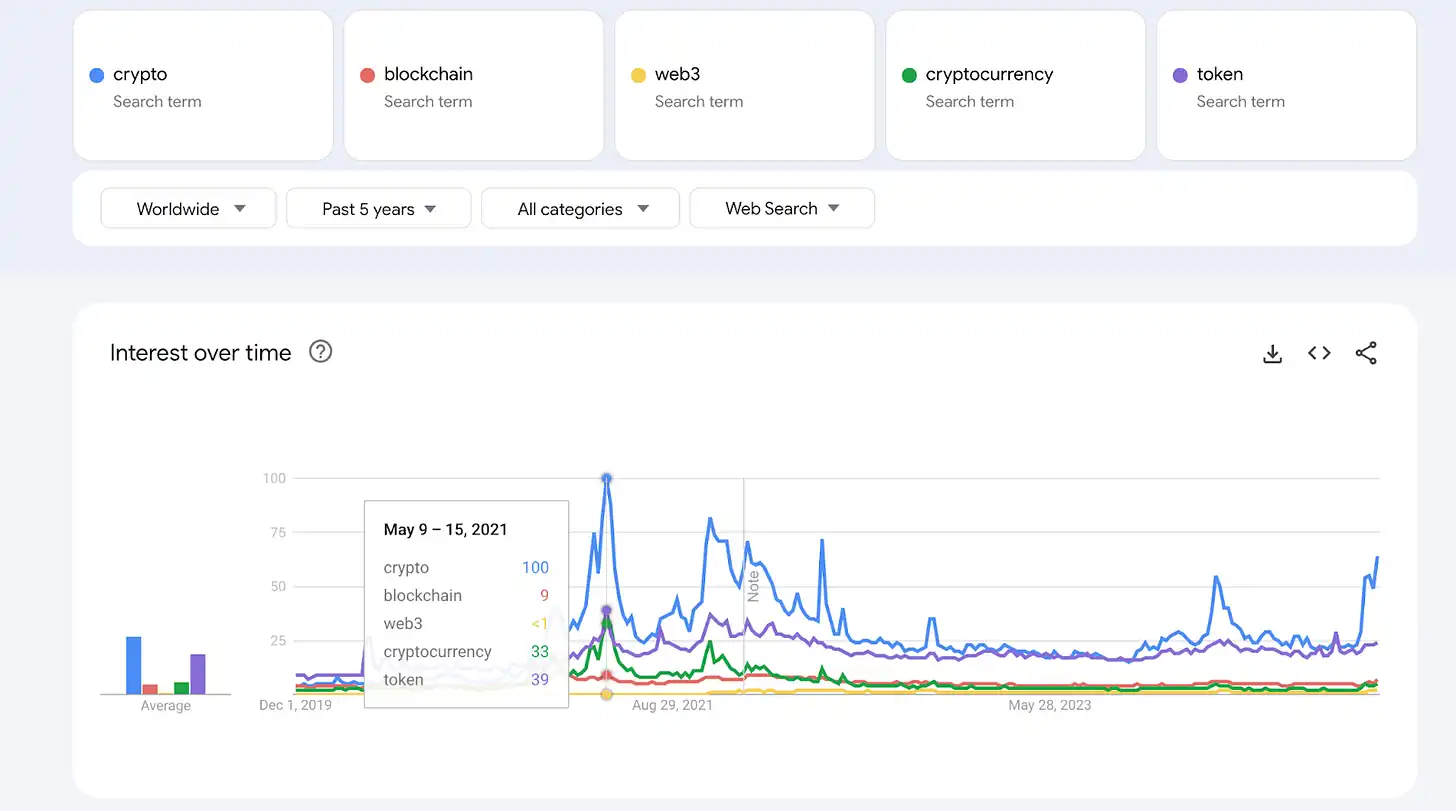Click the yellow web3 color dot
Image resolution: width=1456 pixels, height=811 pixels.
(638, 75)
